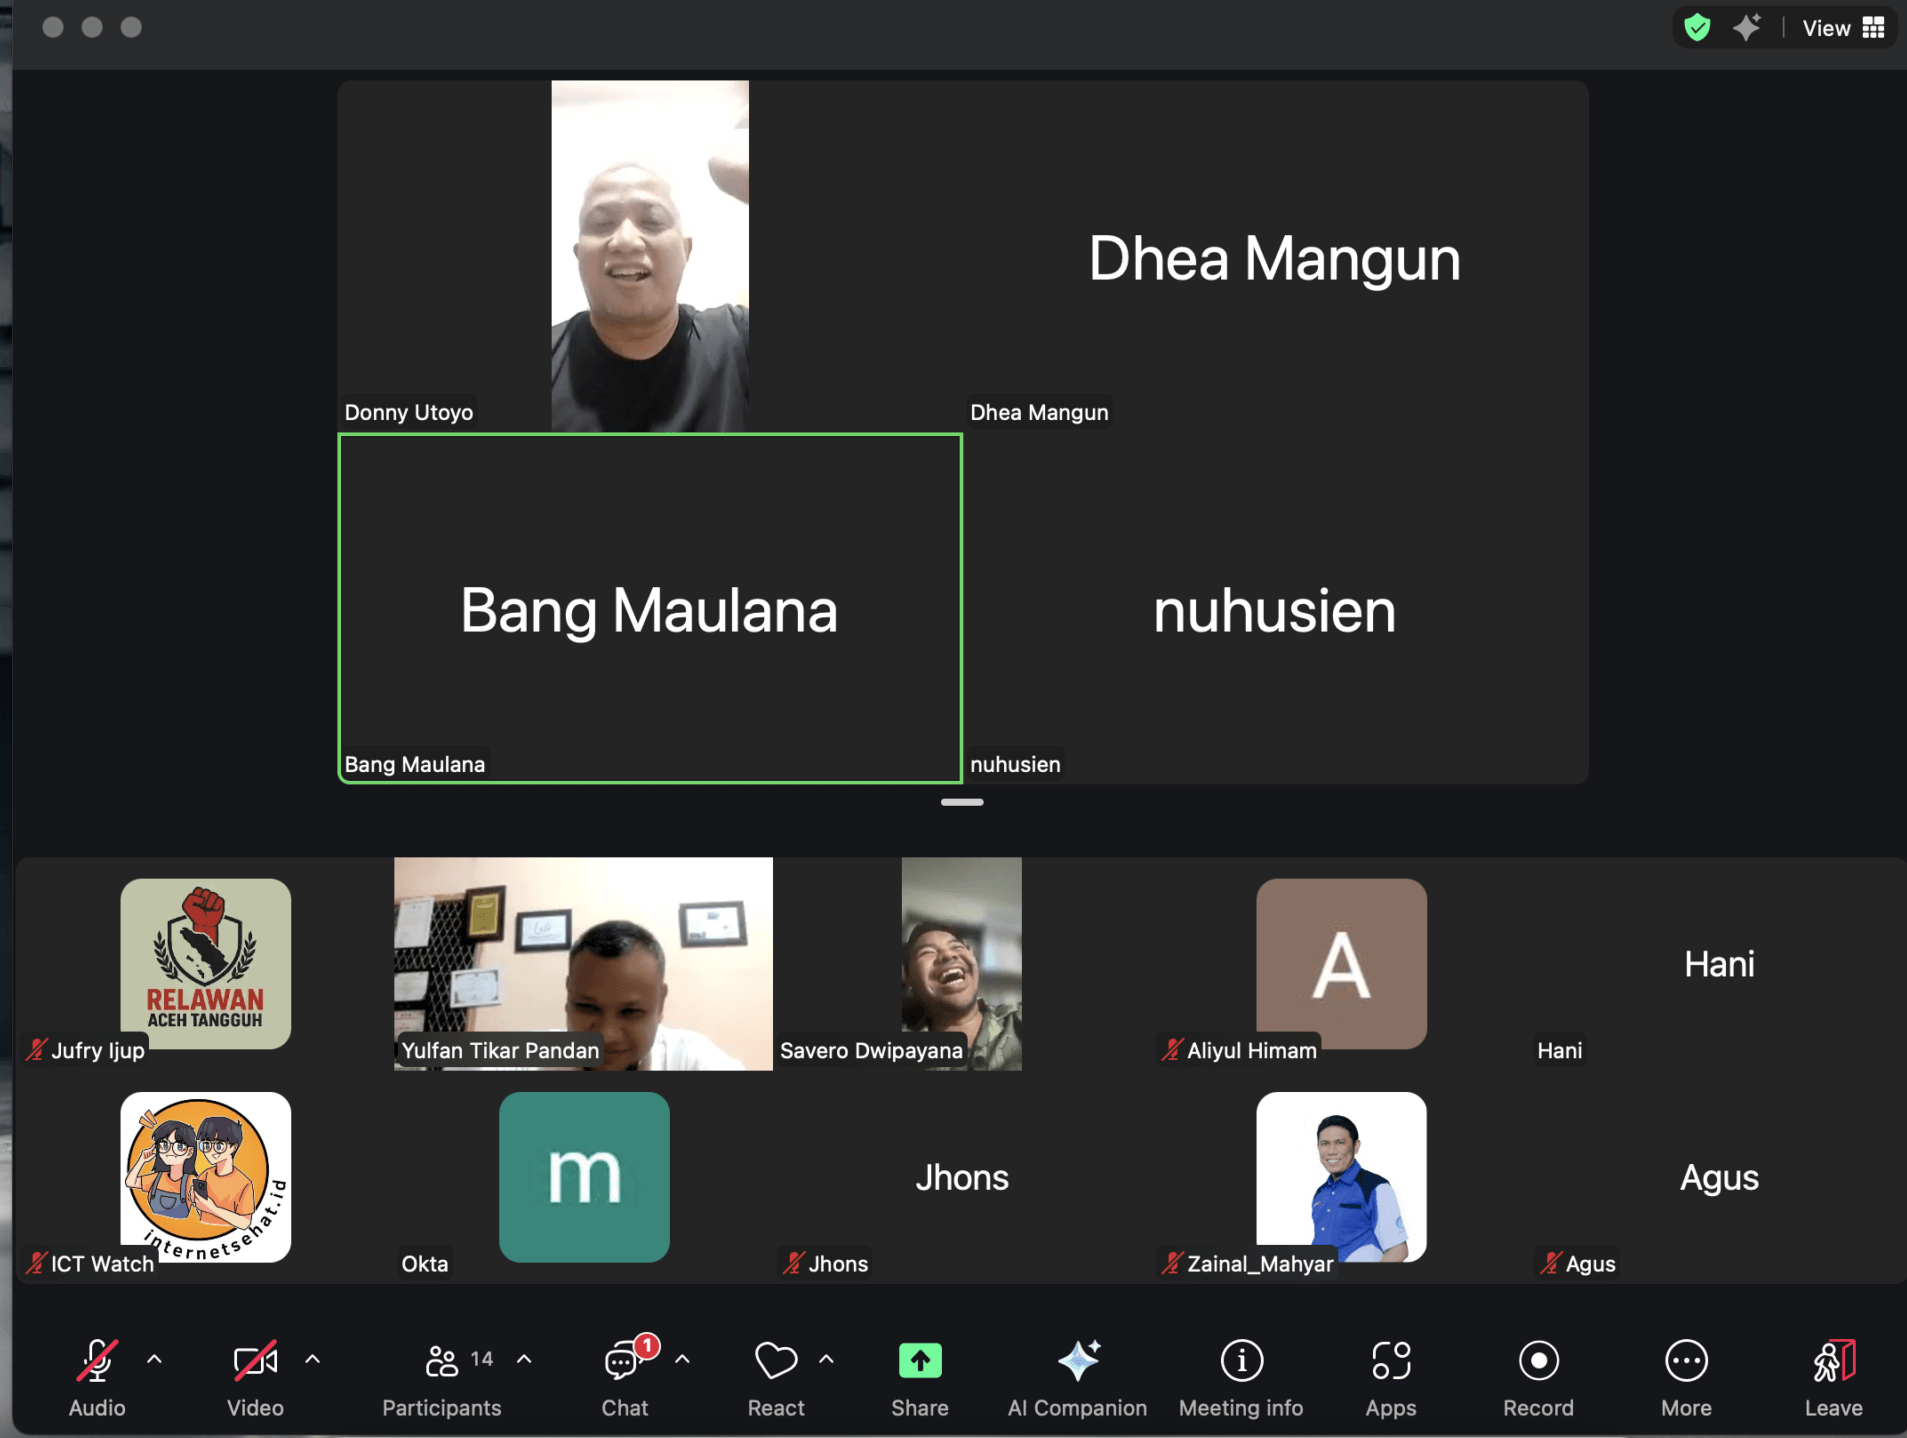The height and width of the screenshot is (1438, 1907).
Task: Click the muted mic icon beside Agus label
Action: pyautogui.click(x=1550, y=1263)
